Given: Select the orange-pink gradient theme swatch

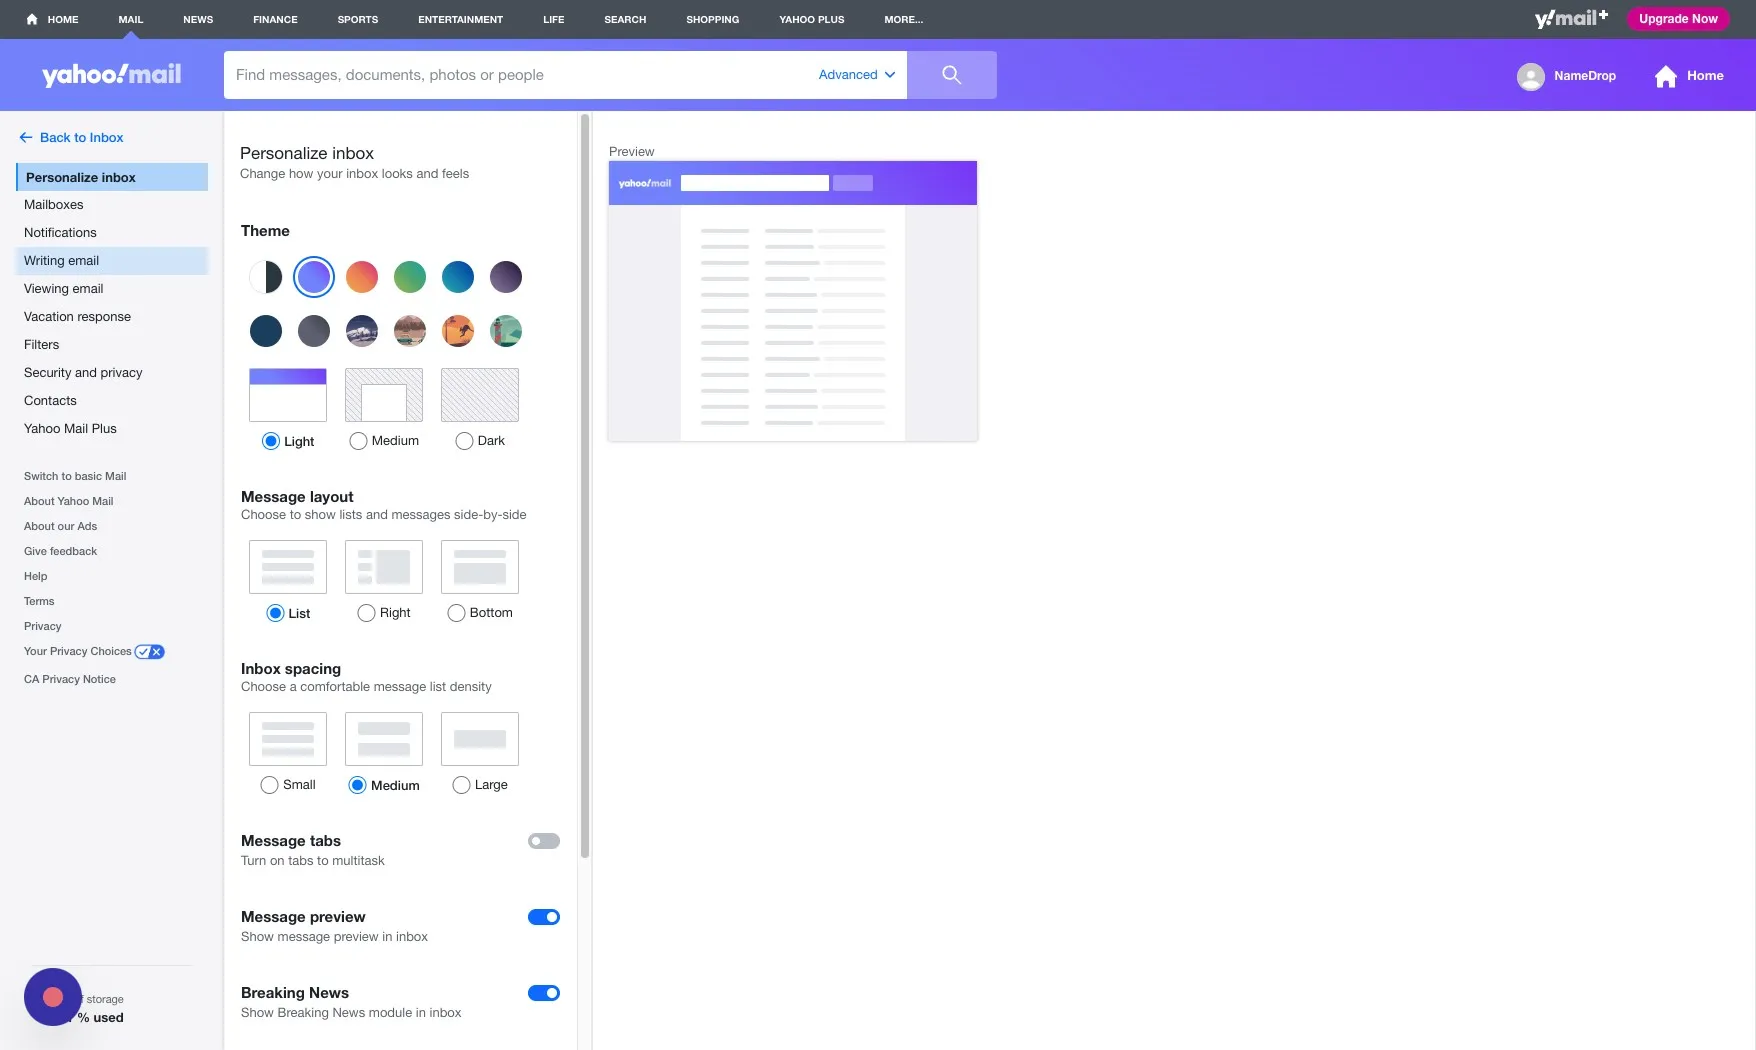Looking at the screenshot, I should click(362, 277).
